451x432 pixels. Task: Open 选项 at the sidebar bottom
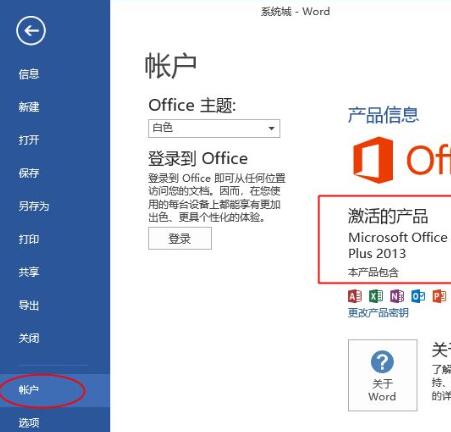pyautogui.click(x=29, y=423)
